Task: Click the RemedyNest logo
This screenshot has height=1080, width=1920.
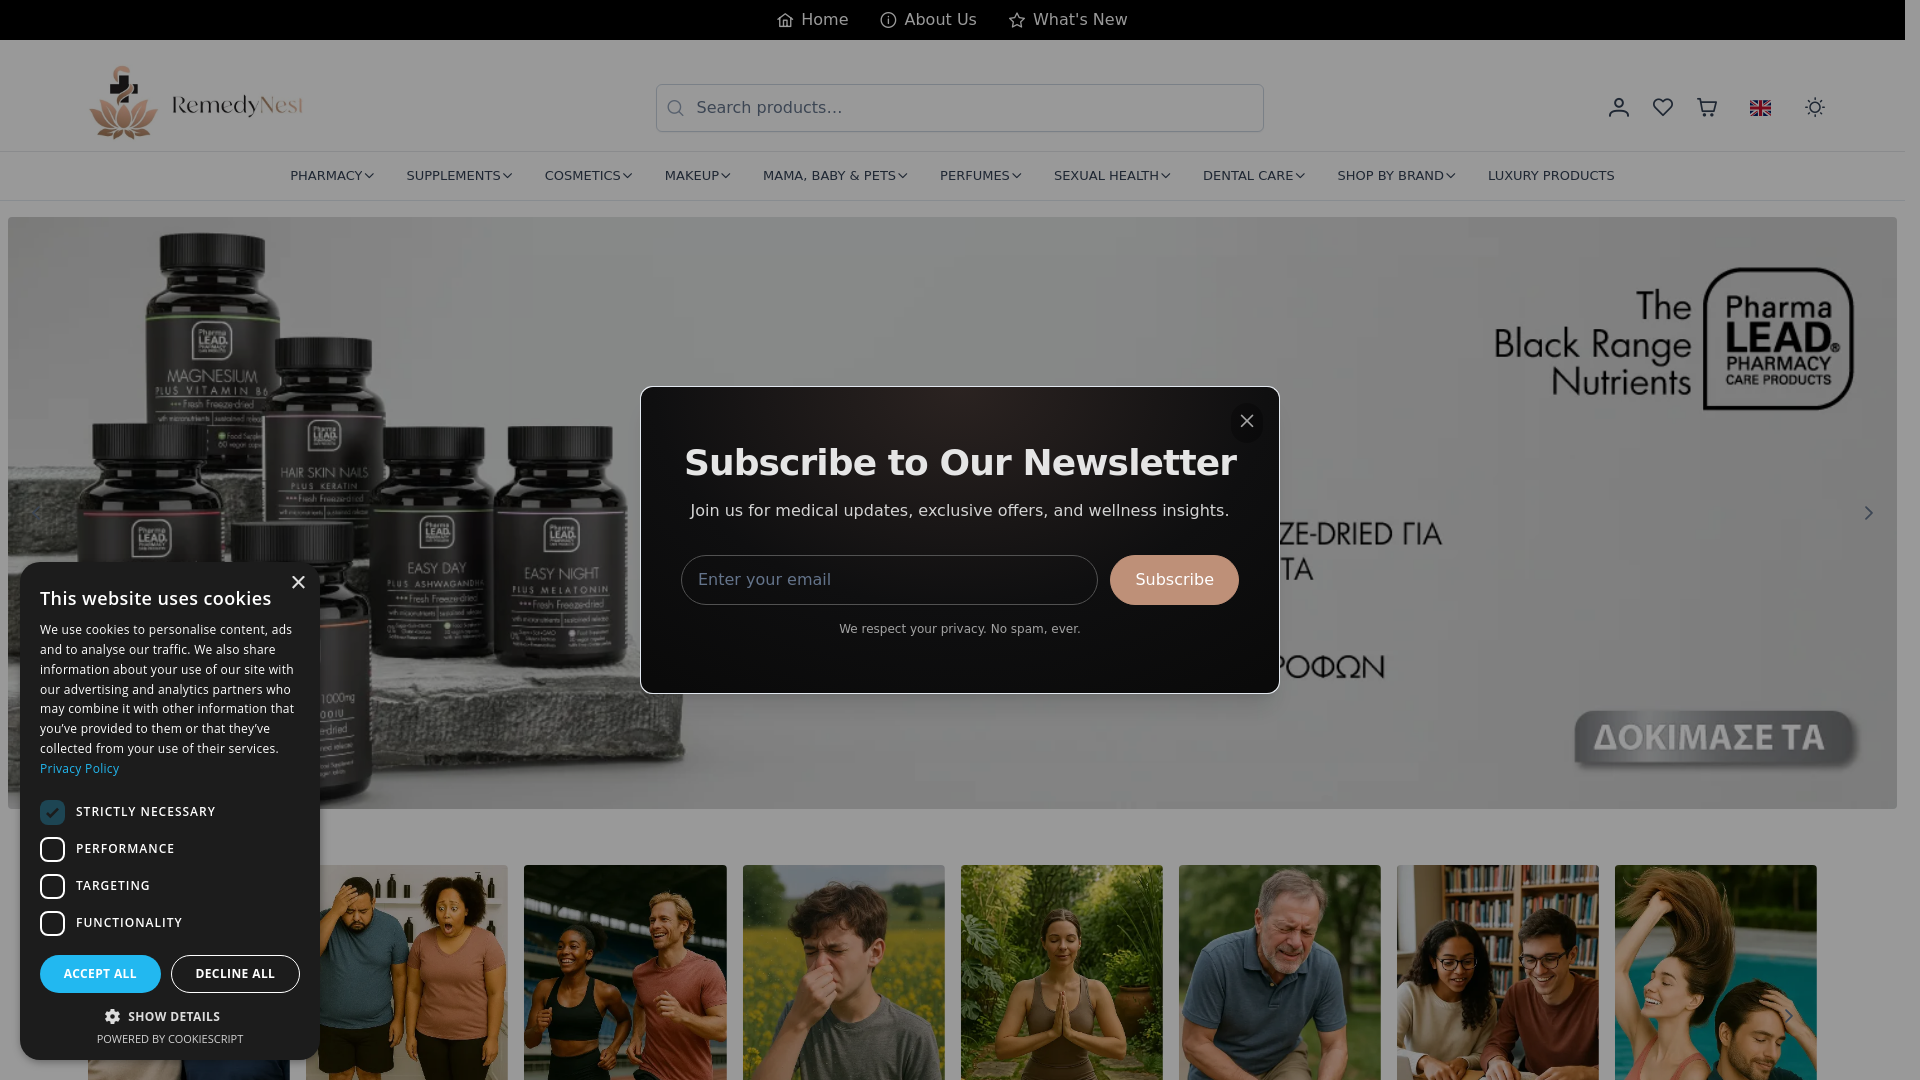Action: [x=196, y=103]
